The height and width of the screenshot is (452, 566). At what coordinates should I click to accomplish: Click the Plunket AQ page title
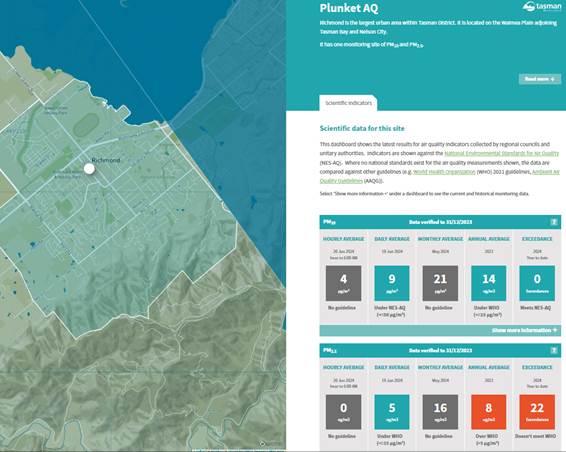pos(349,8)
